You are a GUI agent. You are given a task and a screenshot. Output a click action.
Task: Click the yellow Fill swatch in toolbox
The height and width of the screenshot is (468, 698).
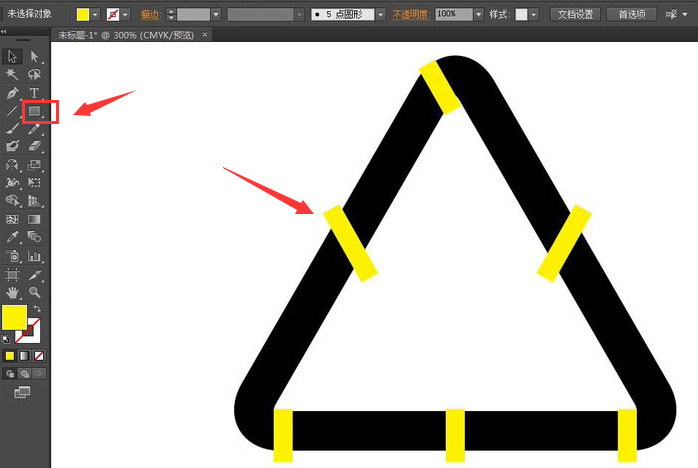click(14, 317)
